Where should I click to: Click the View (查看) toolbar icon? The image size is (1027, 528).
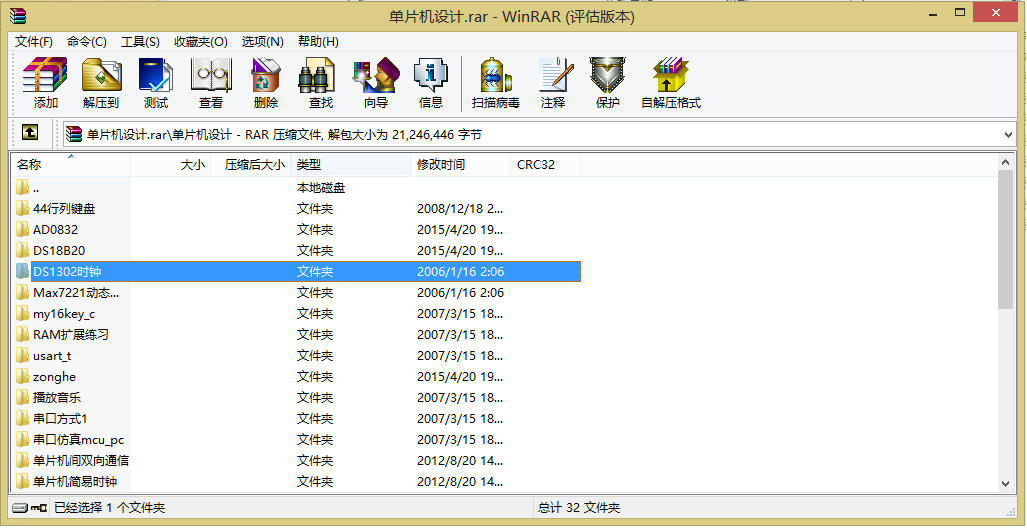click(211, 83)
